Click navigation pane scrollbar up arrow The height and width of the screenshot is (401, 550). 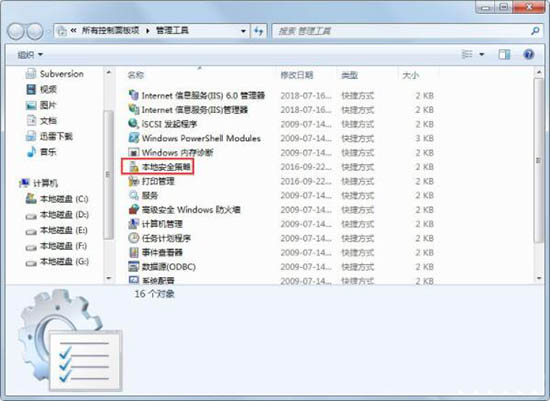coord(109,72)
